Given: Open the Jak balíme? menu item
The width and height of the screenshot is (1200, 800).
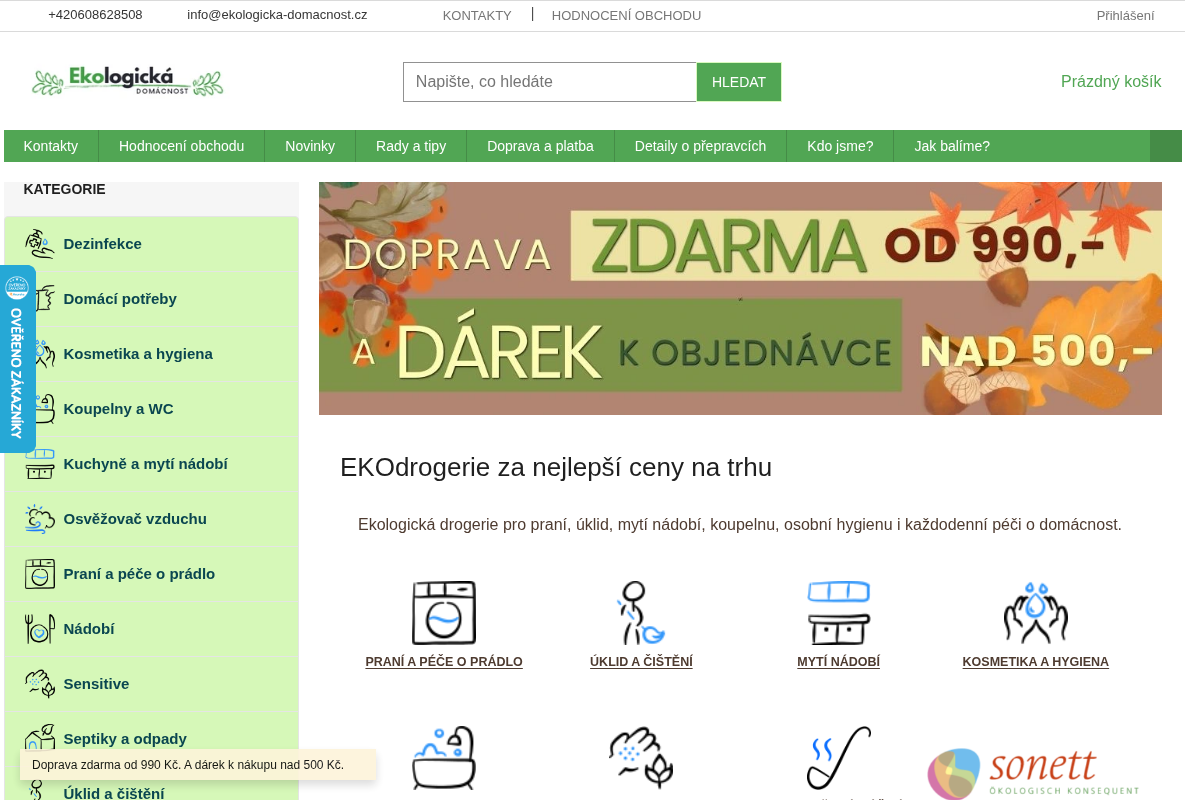Looking at the screenshot, I should coord(952,146).
